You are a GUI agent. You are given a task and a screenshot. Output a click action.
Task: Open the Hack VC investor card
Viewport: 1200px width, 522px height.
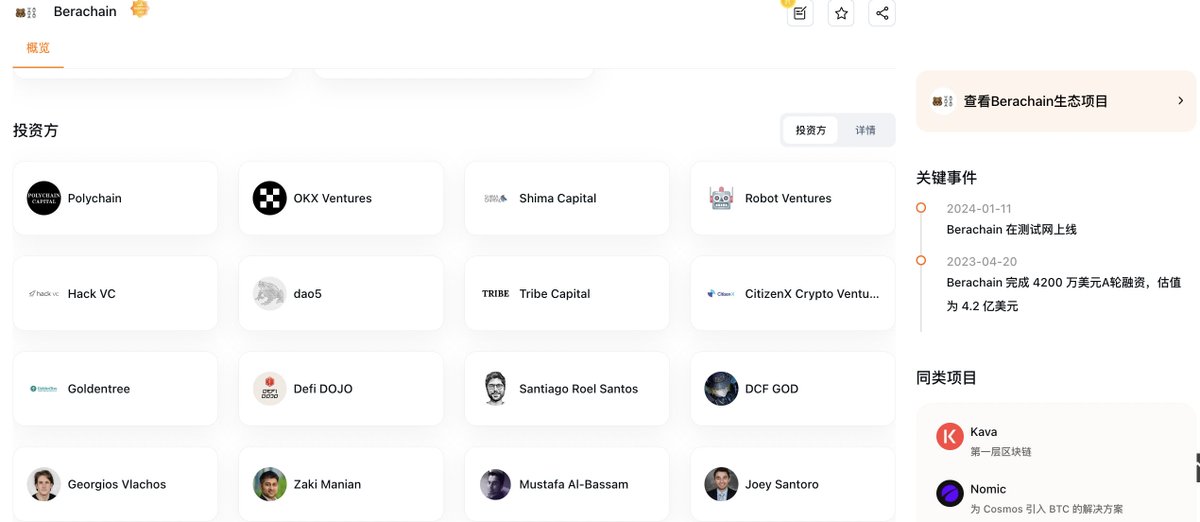pyautogui.click(x=115, y=294)
